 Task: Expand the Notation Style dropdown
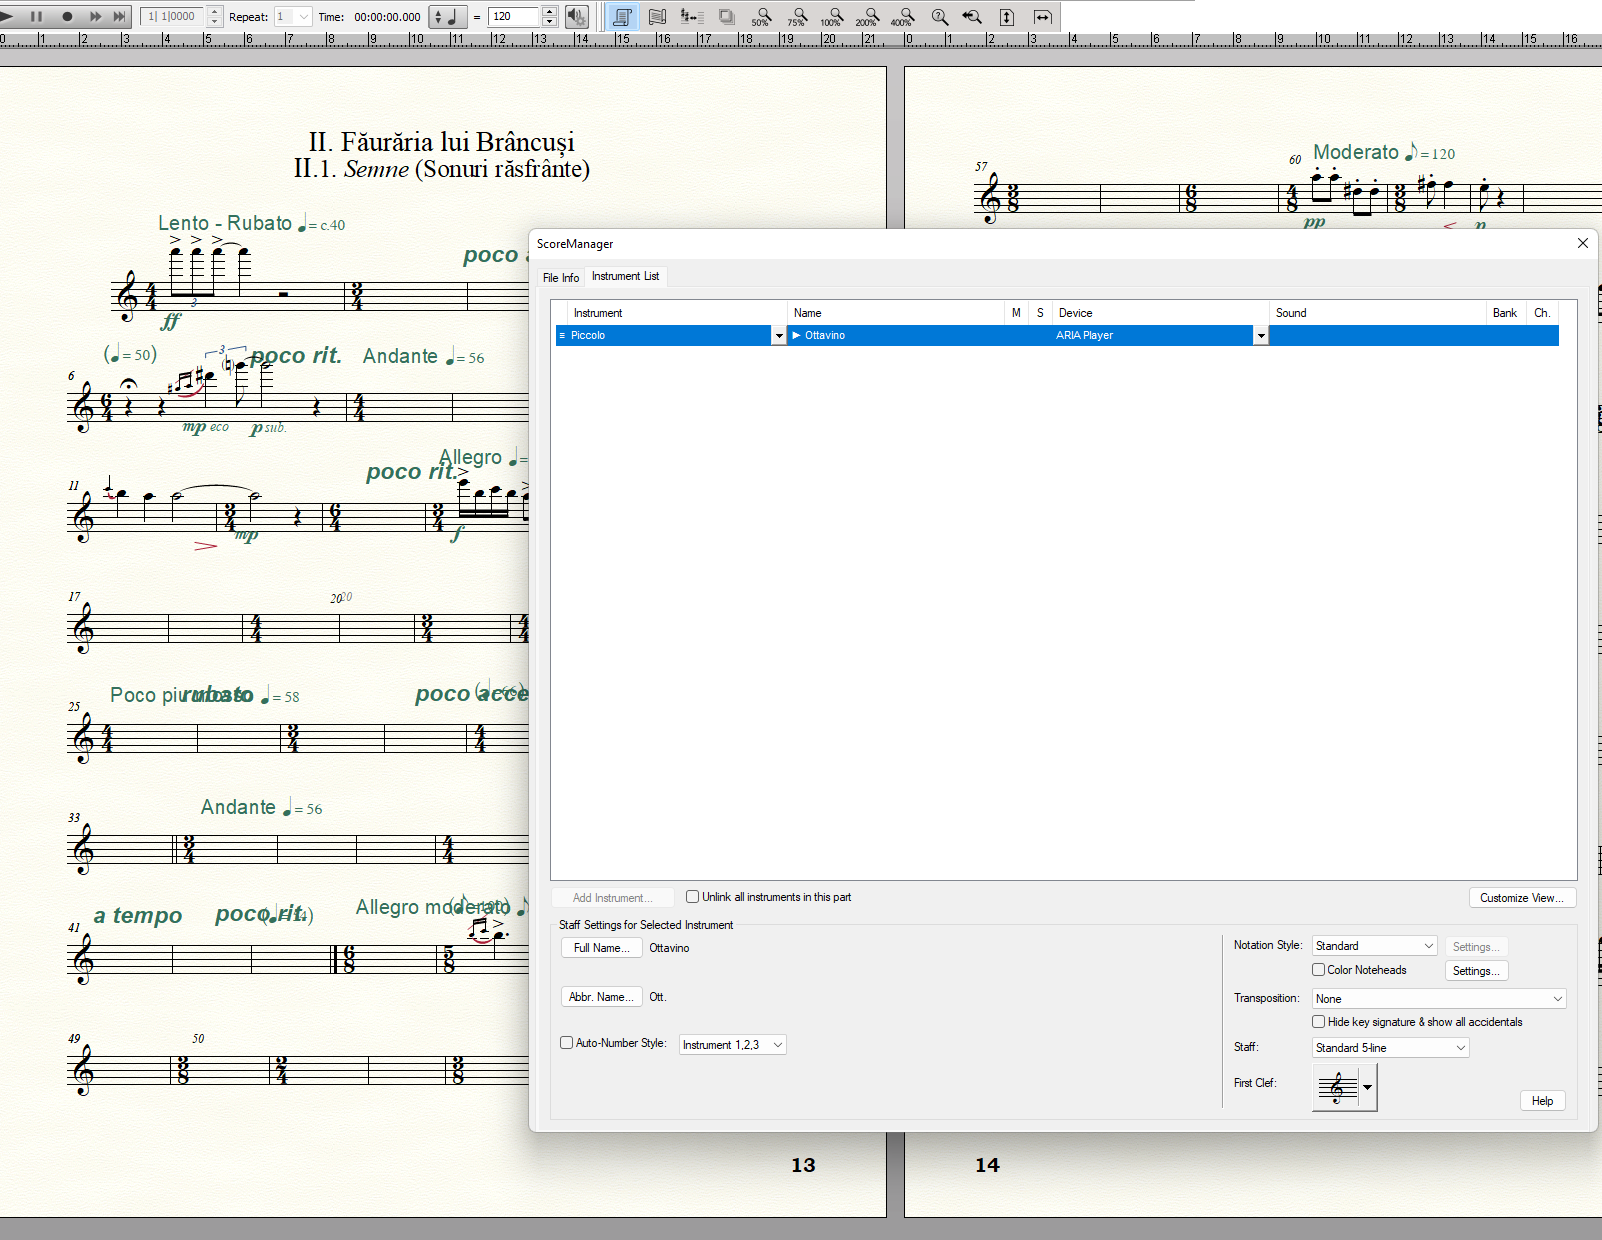point(1374,946)
